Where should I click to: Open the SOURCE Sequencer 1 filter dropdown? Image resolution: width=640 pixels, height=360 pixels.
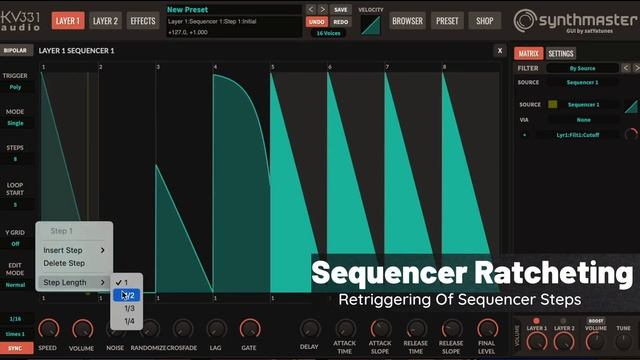(582, 82)
